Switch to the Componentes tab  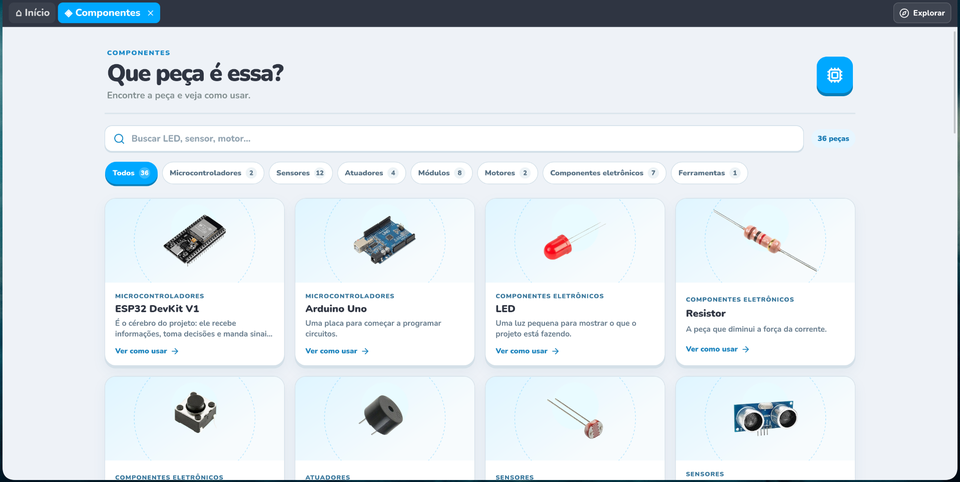click(109, 13)
